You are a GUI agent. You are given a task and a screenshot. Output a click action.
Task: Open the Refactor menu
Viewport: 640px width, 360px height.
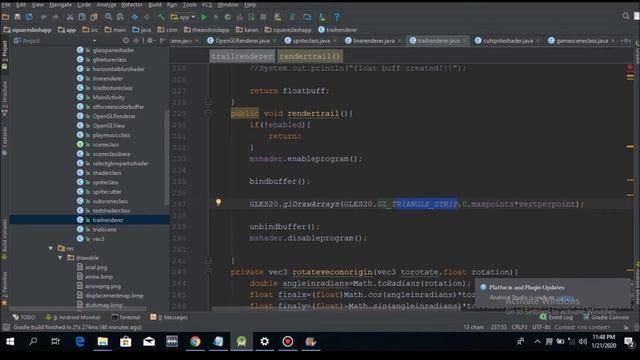point(132,5)
